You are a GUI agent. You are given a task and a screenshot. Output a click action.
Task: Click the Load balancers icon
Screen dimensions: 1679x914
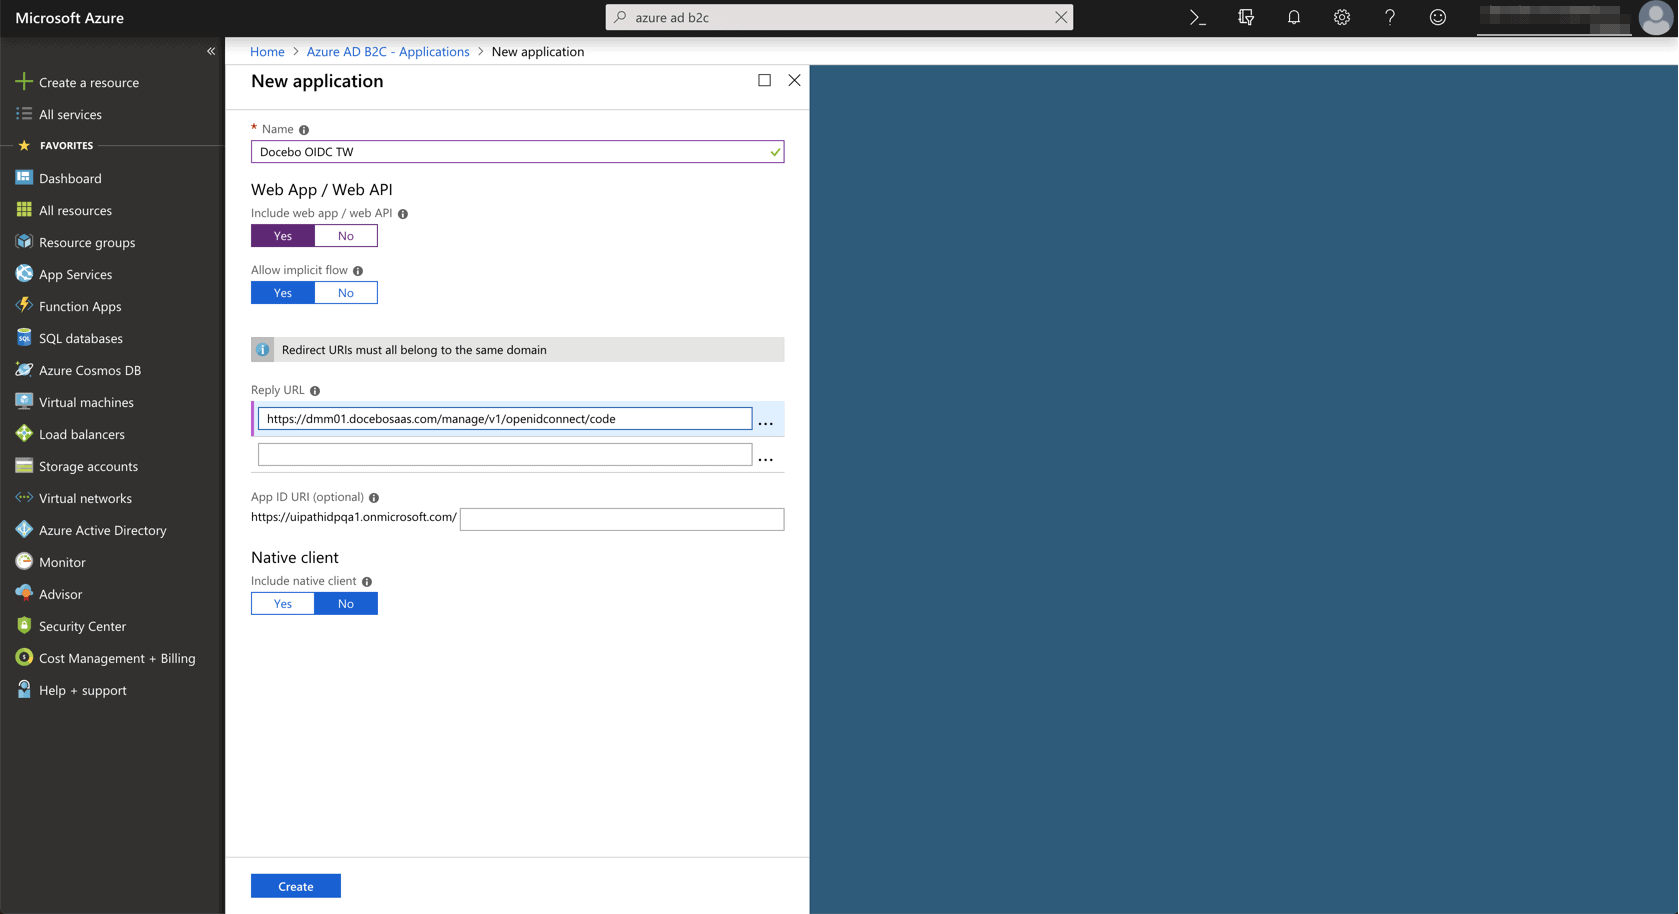coord(24,434)
